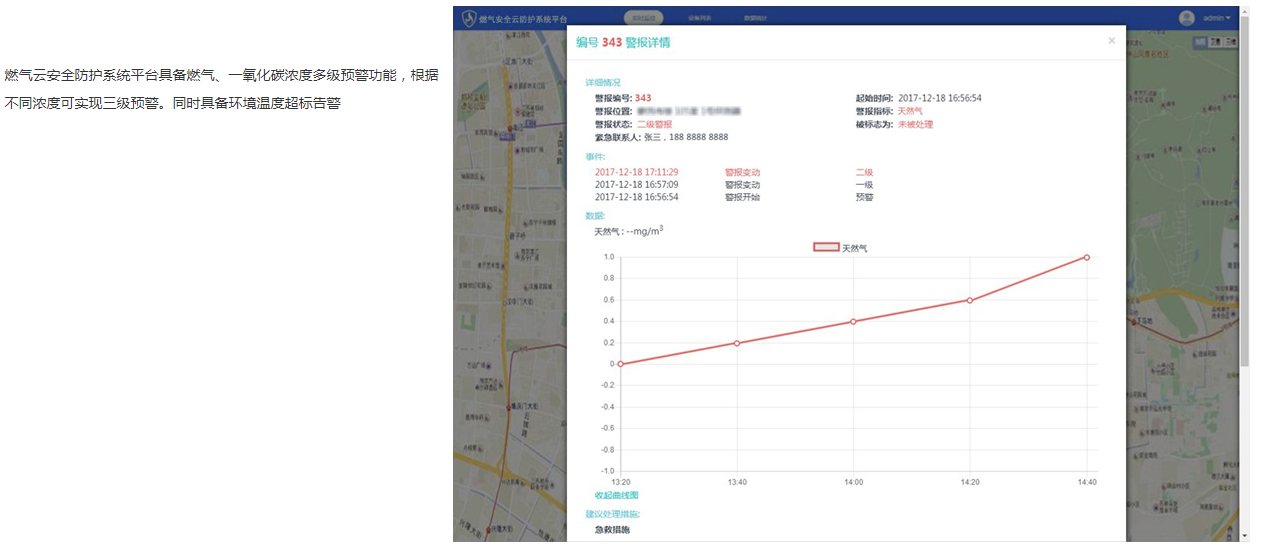Click the 一级 level in second event row

click(x=864, y=185)
